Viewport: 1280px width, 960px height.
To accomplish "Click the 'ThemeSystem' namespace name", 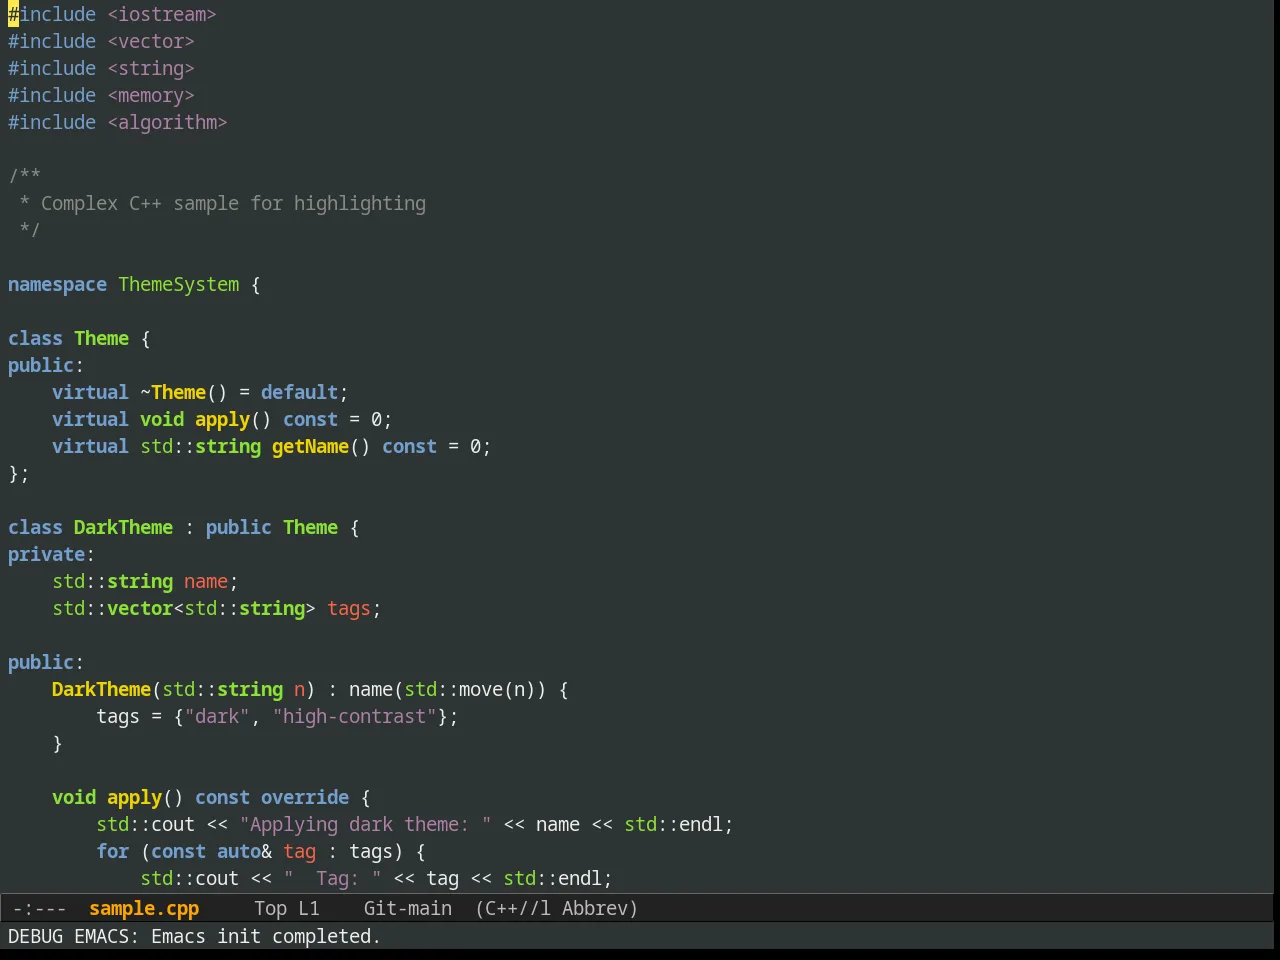I will [179, 284].
